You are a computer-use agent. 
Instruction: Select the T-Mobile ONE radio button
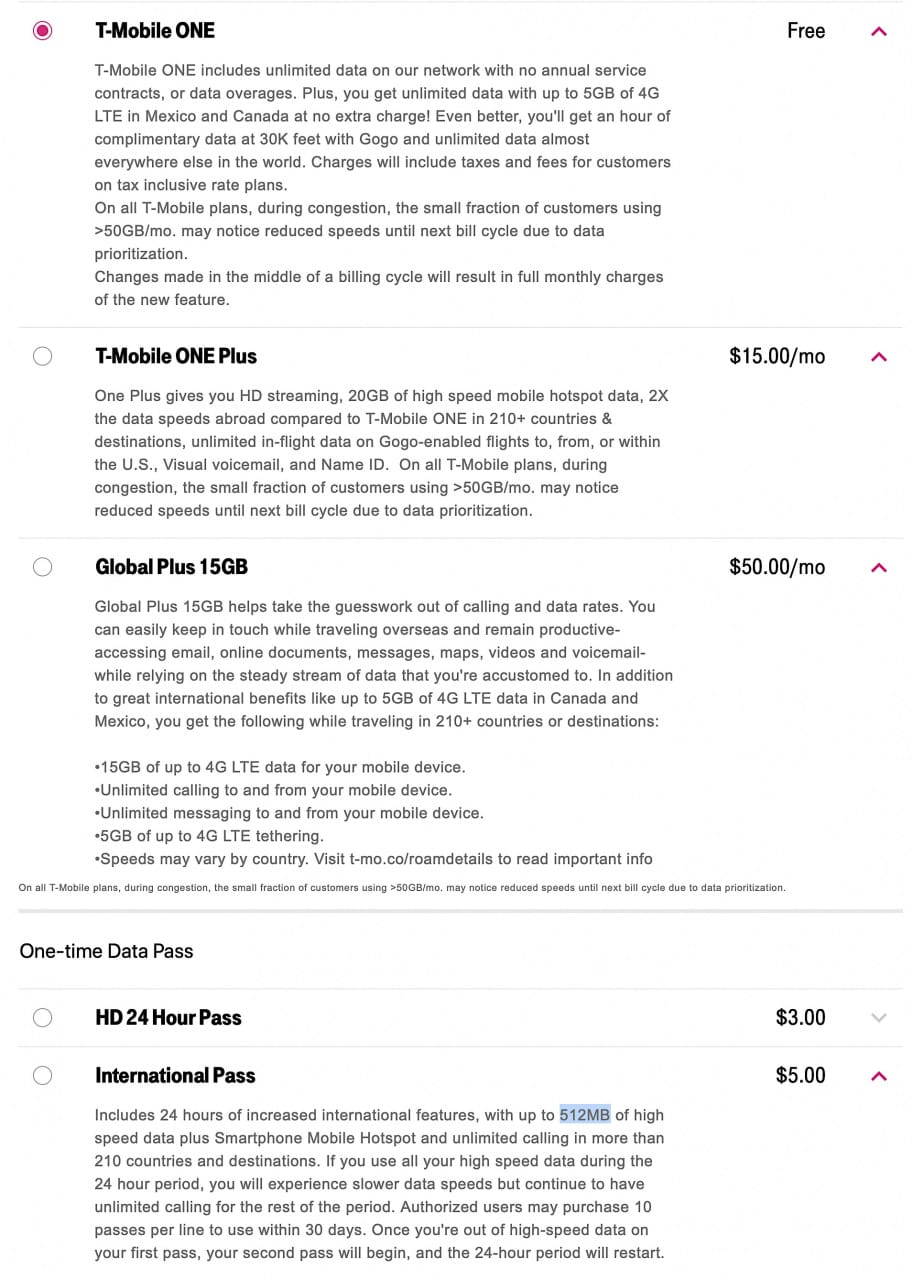click(42, 31)
